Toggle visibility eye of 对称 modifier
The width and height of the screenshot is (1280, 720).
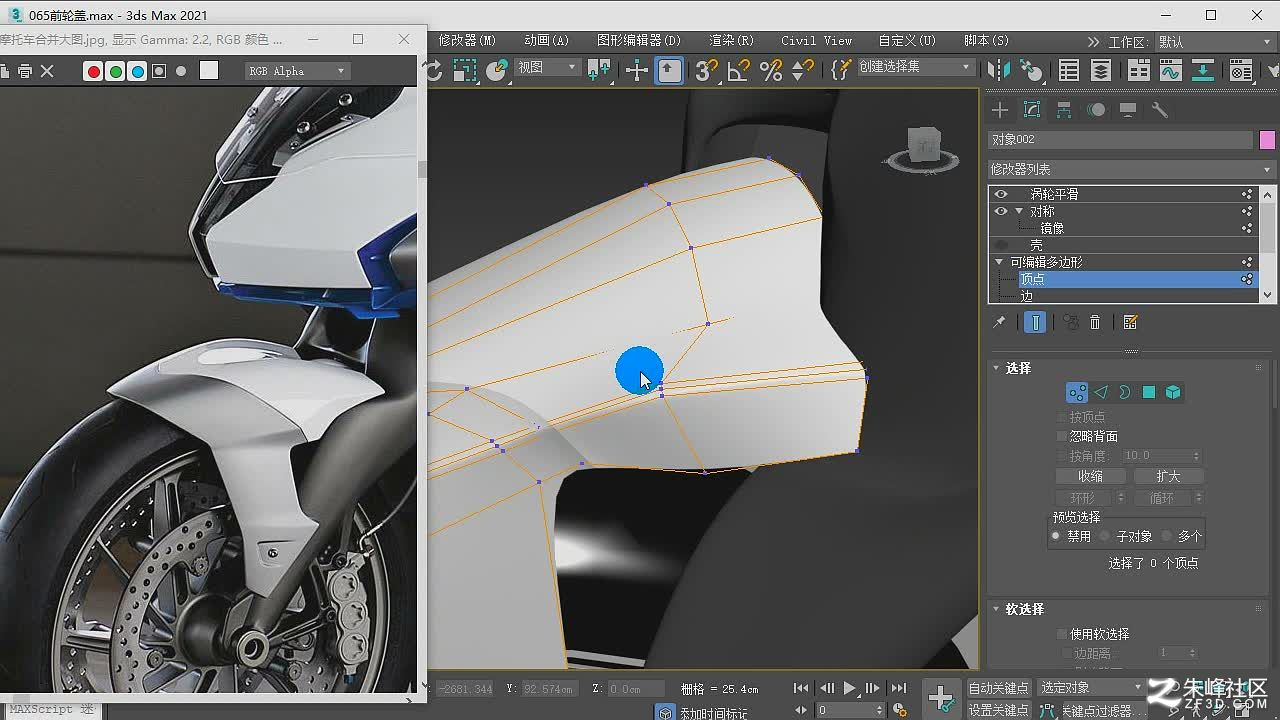pos(1001,211)
